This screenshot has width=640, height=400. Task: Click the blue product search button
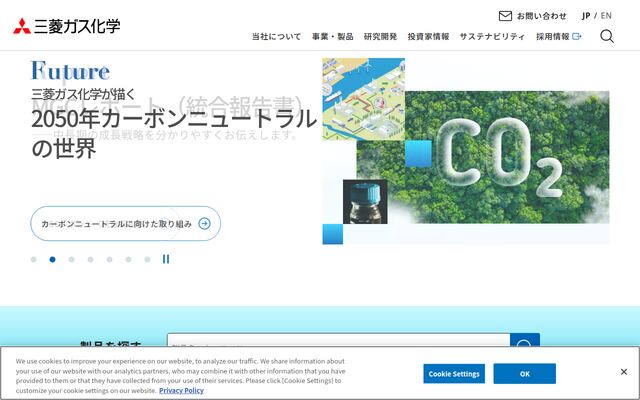tap(525, 340)
